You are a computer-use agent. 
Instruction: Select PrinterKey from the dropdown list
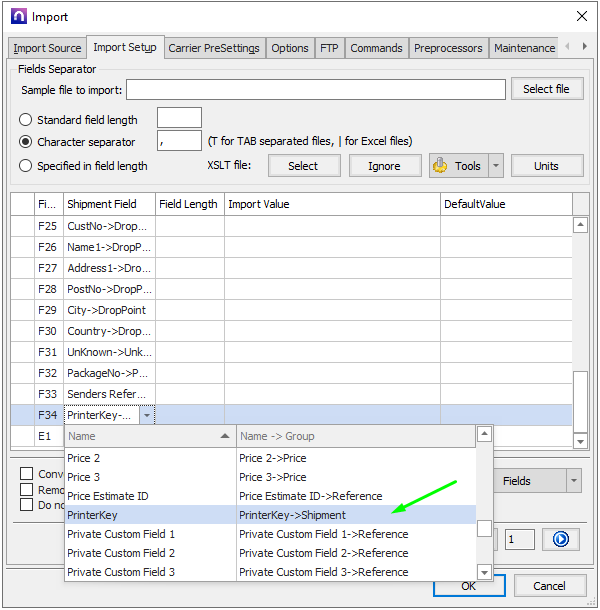click(x=92, y=515)
